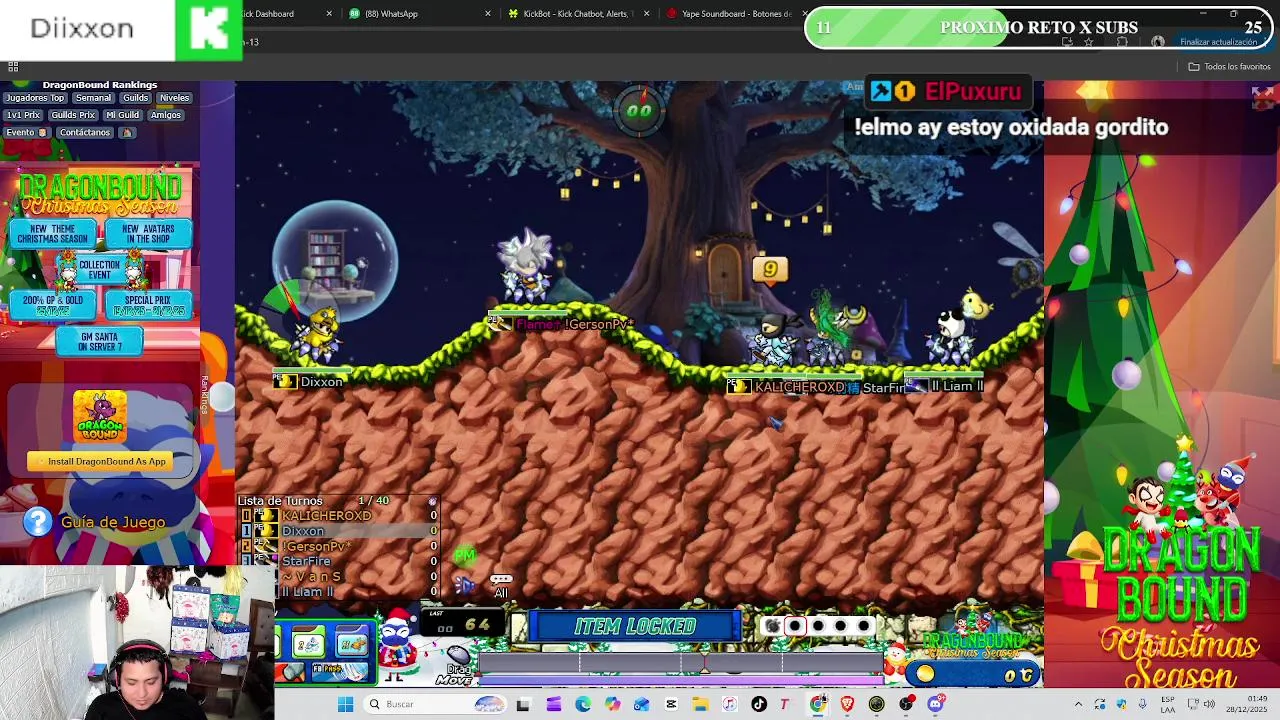Select the red-highlighted shot mode circle

point(796,626)
